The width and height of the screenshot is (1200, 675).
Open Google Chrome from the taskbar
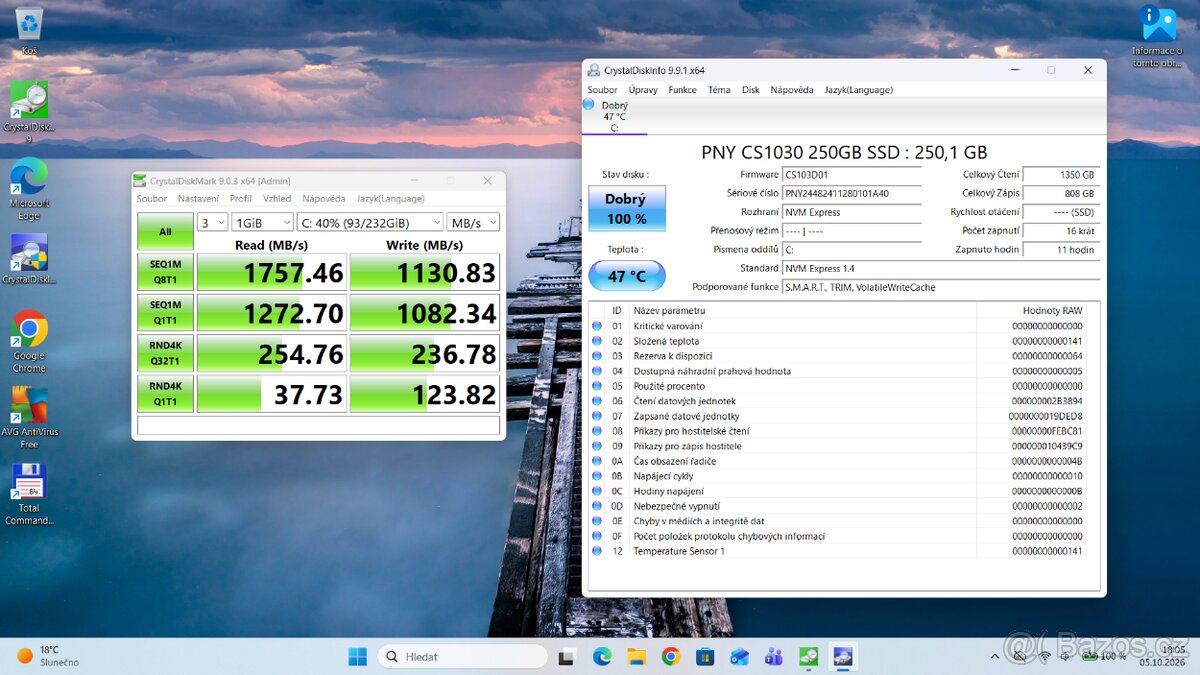point(670,657)
